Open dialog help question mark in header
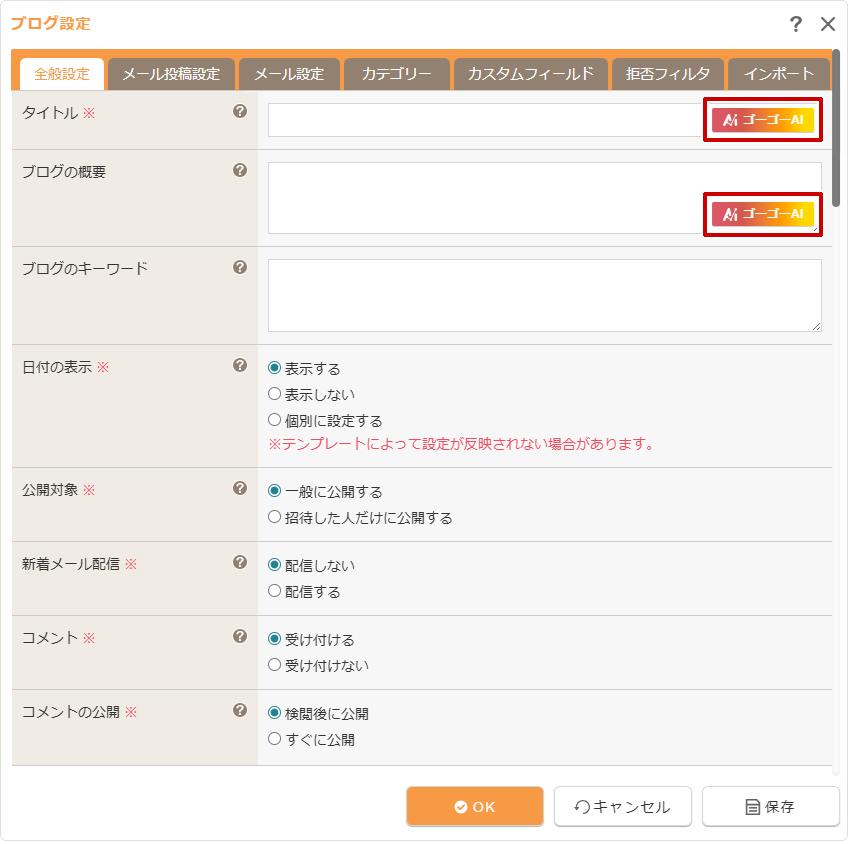848x844 pixels. (x=796, y=25)
